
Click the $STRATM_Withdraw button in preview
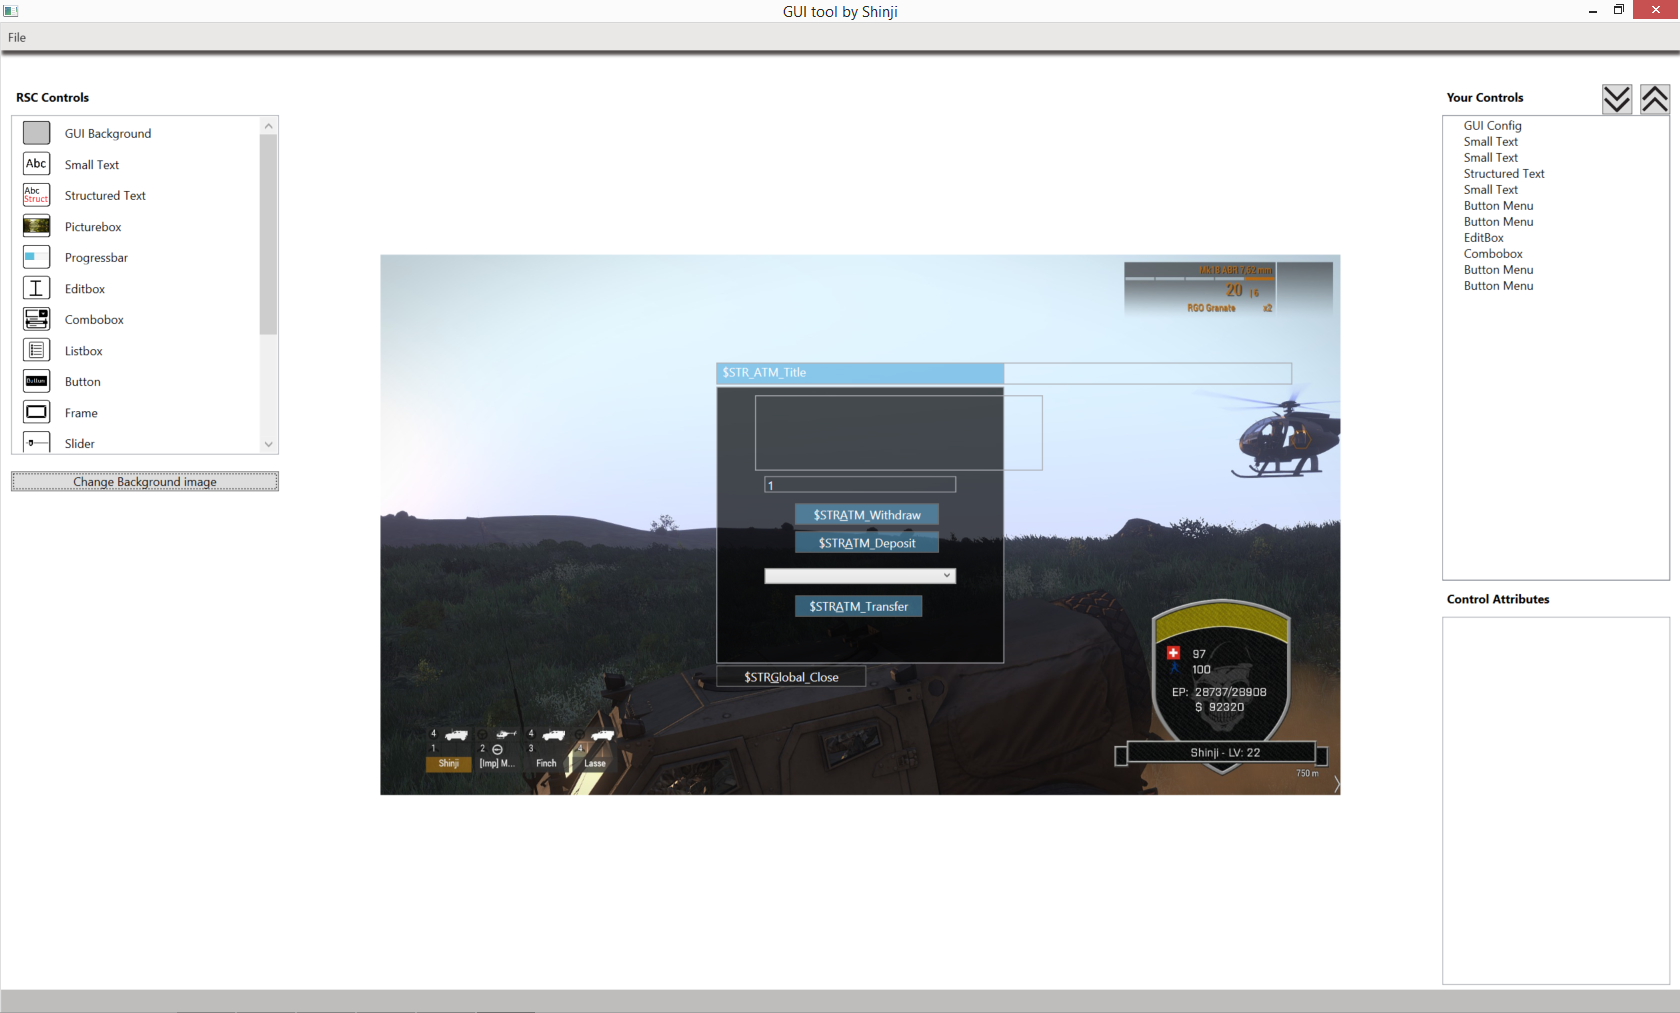[x=867, y=515]
